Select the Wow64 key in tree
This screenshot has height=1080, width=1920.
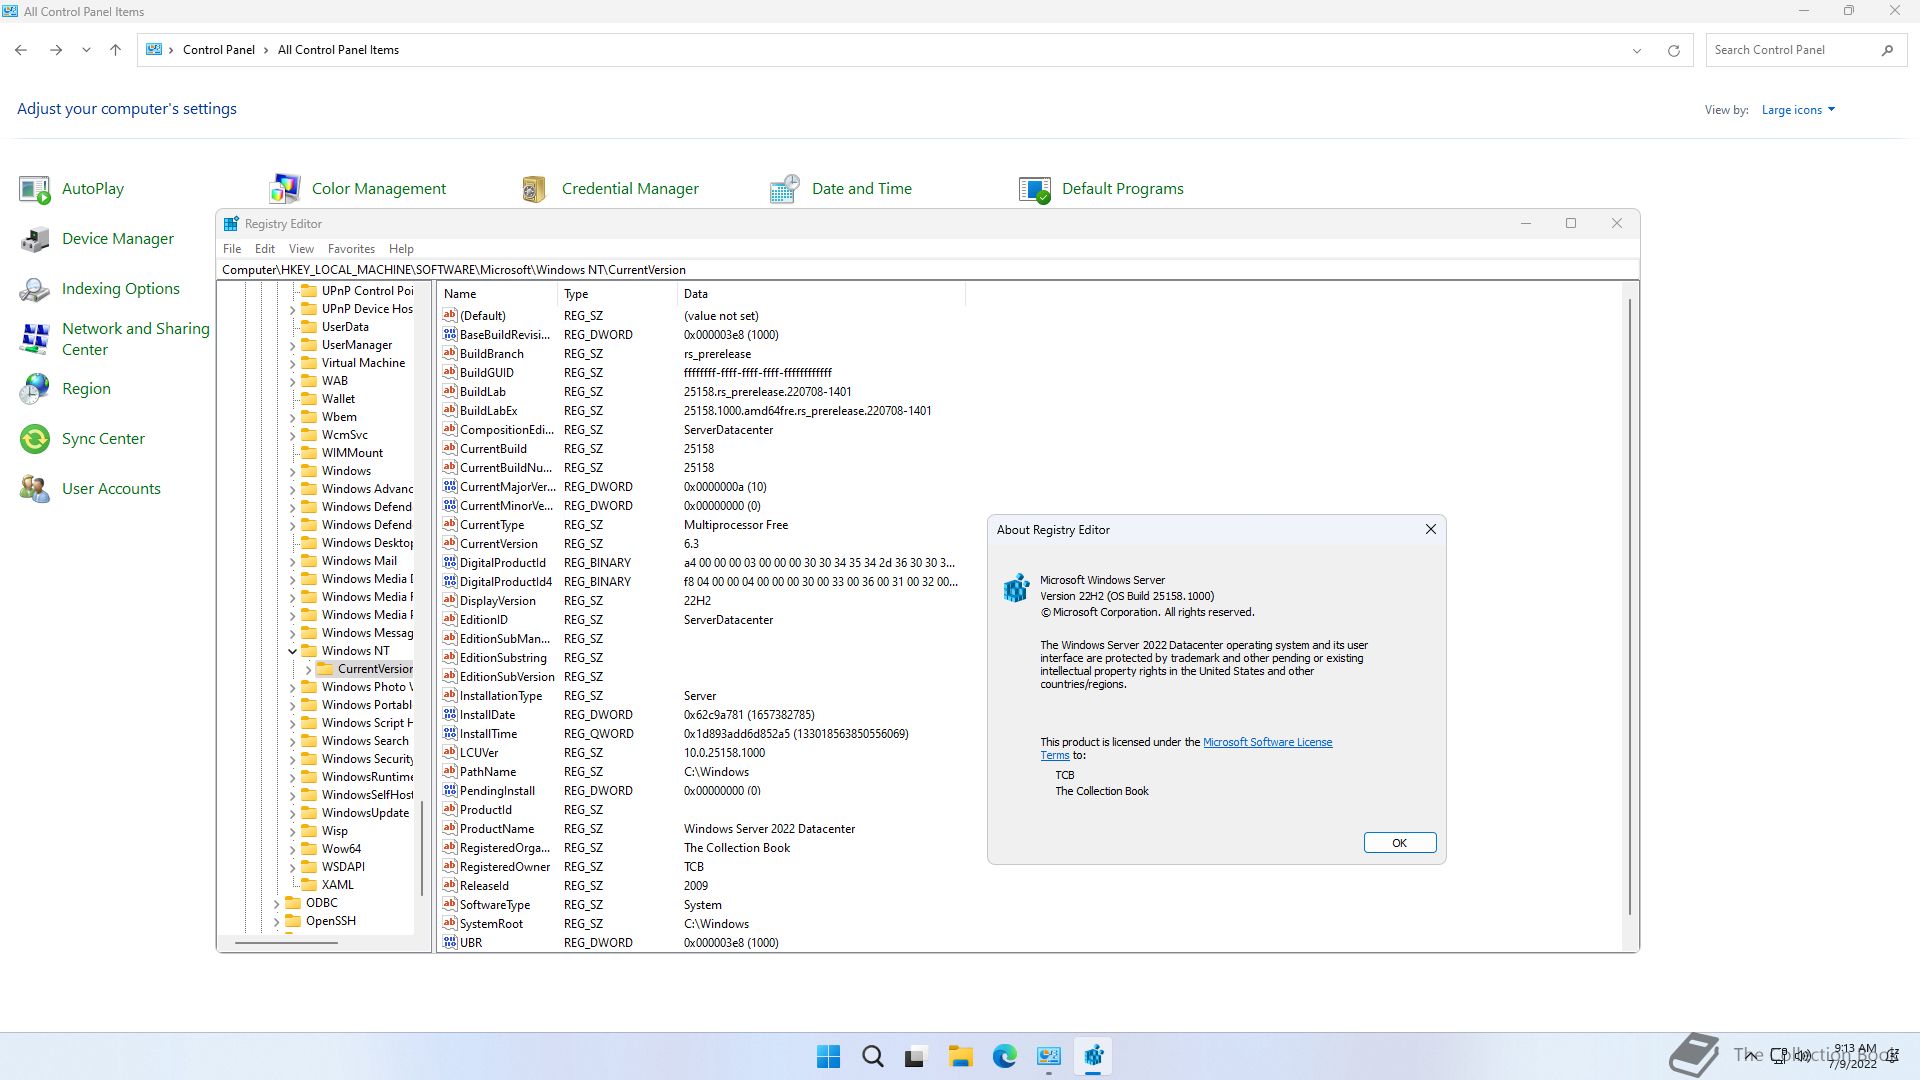(x=341, y=849)
